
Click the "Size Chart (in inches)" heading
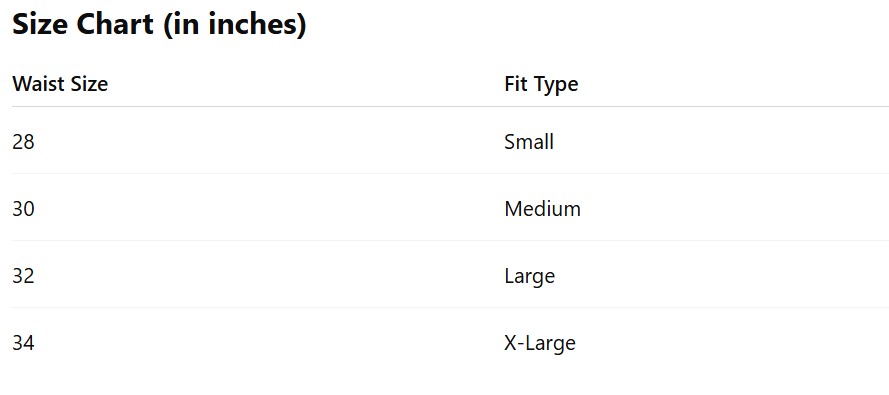159,25
